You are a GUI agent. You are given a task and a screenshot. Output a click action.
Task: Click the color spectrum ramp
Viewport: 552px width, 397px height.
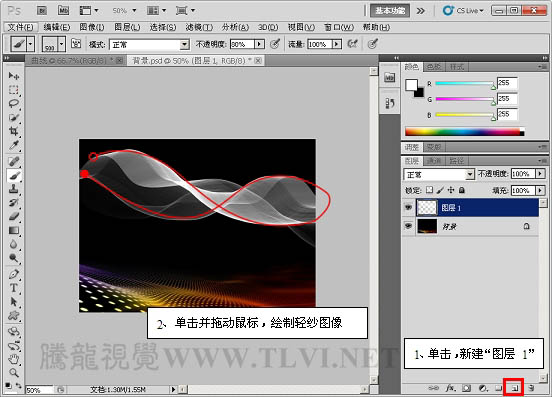464,132
